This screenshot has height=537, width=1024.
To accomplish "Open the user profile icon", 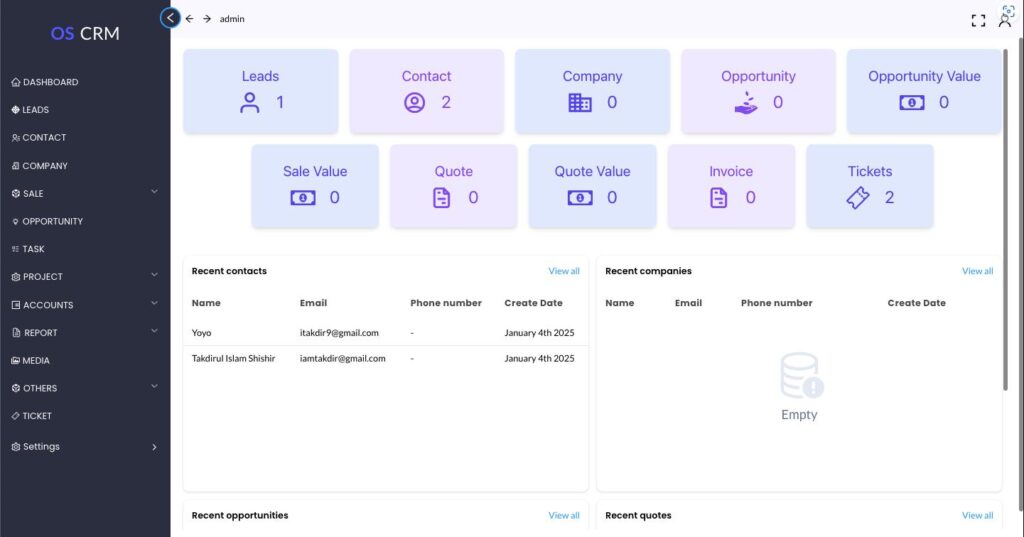I will click(x=1004, y=21).
